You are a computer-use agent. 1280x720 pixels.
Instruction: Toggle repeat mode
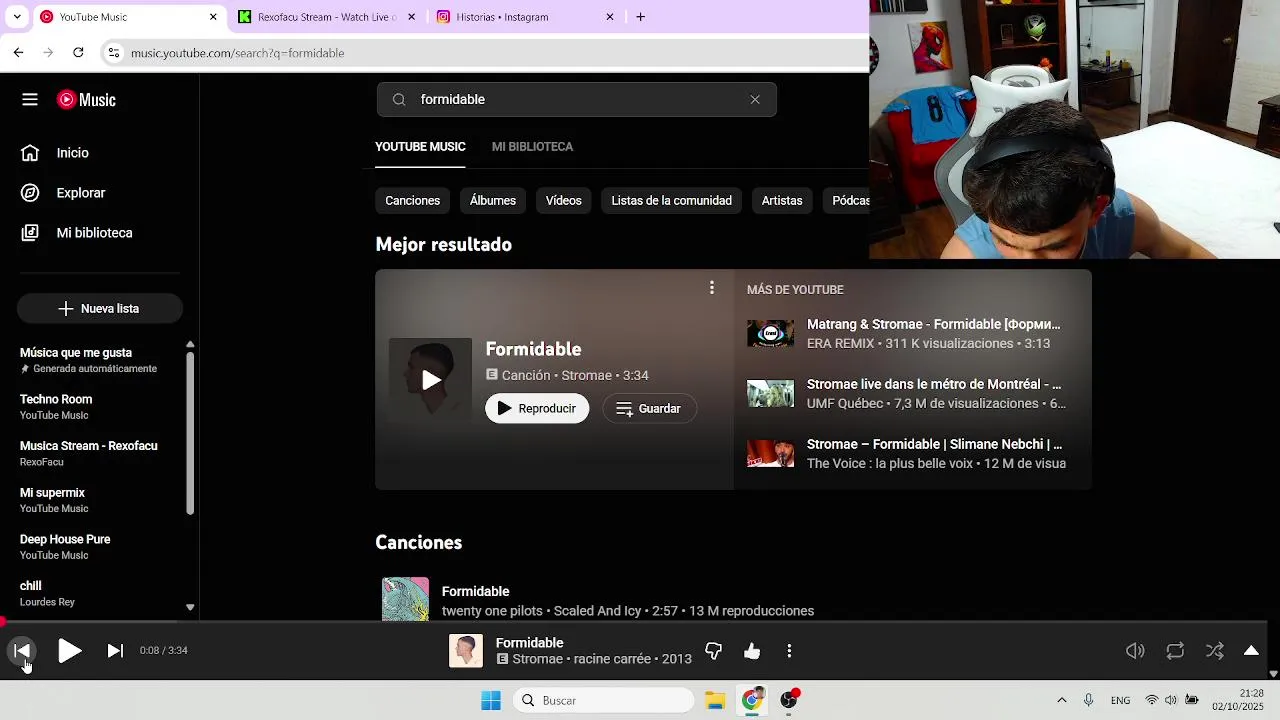click(x=1175, y=651)
